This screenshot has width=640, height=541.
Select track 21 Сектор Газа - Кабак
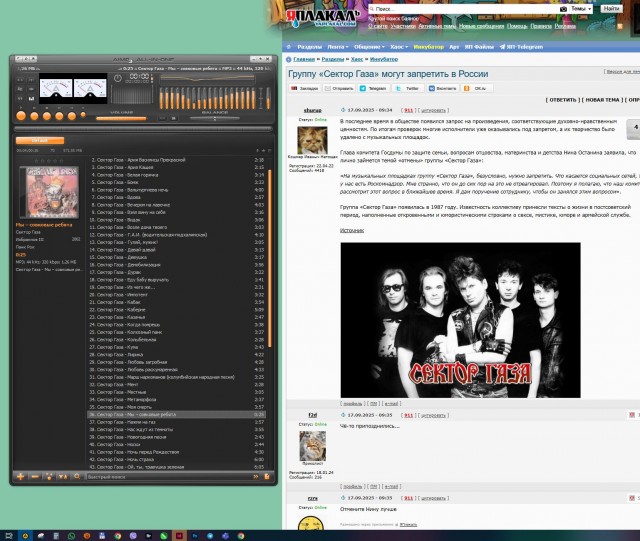(x=177, y=302)
